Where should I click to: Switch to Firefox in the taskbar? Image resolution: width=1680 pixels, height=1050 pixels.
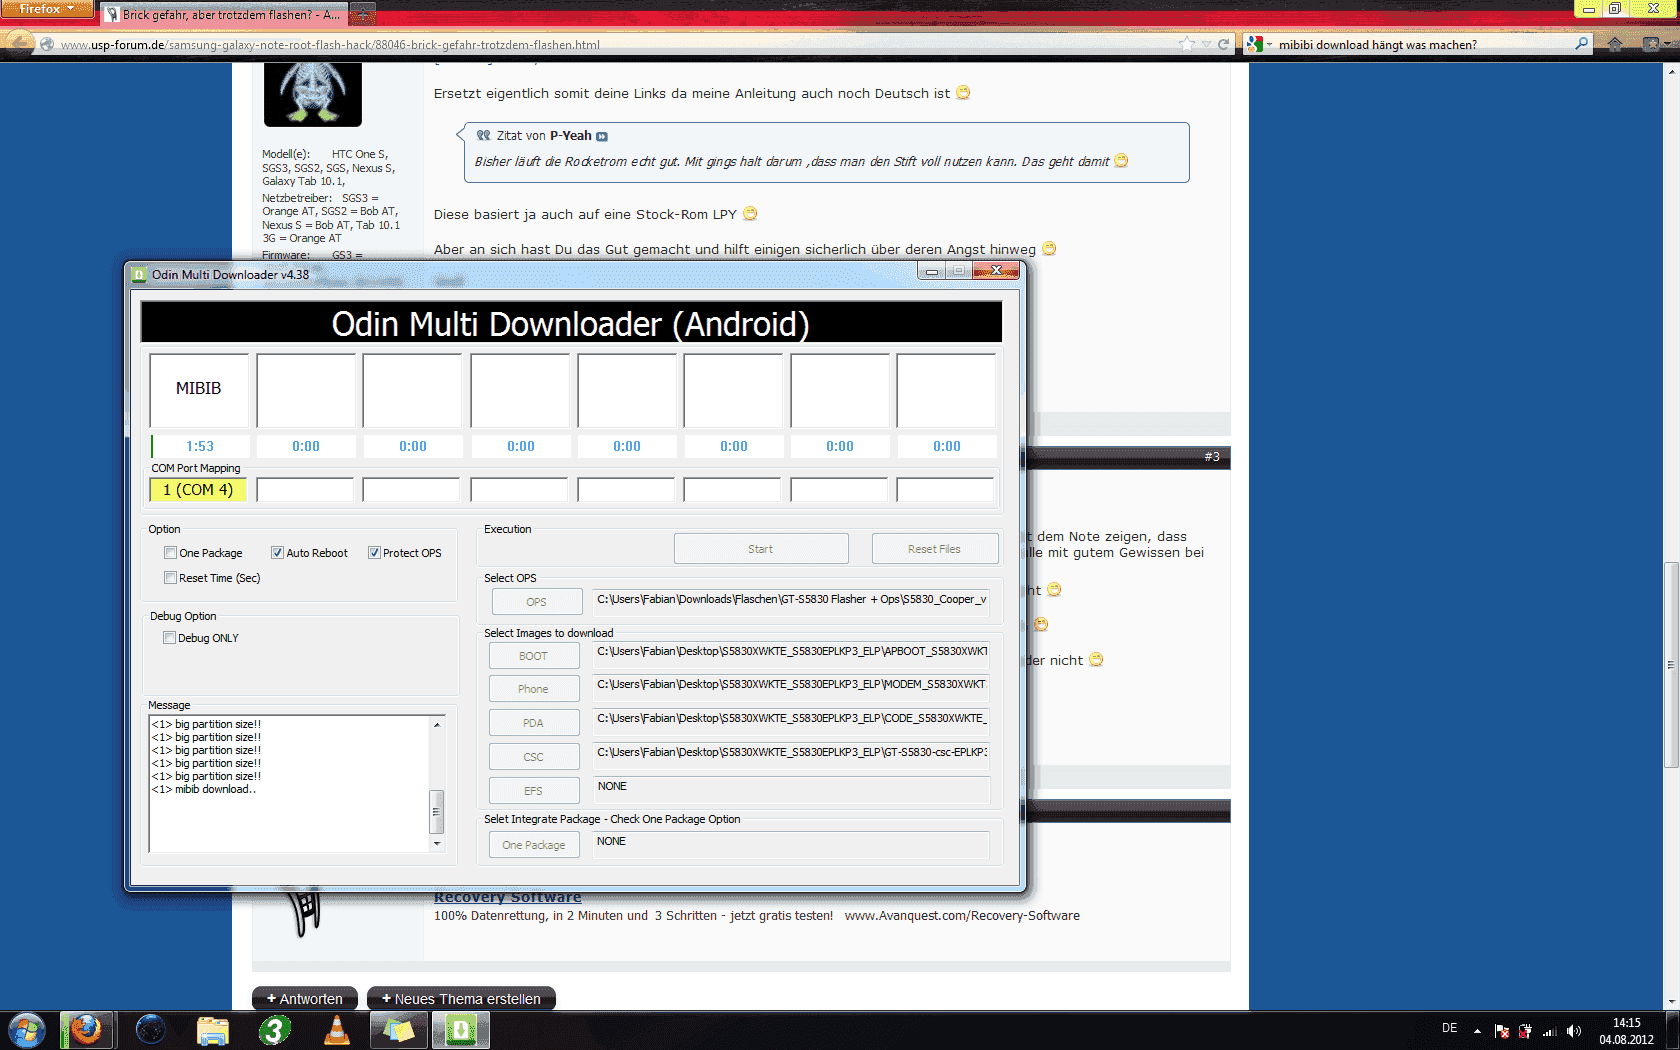click(86, 1030)
